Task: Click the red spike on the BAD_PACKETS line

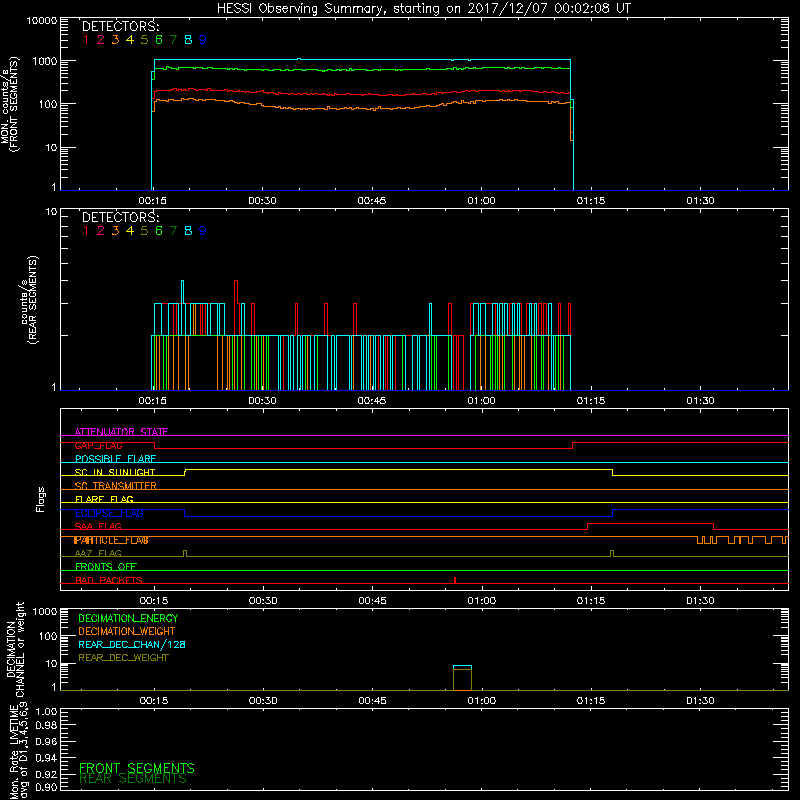Action: (455, 580)
